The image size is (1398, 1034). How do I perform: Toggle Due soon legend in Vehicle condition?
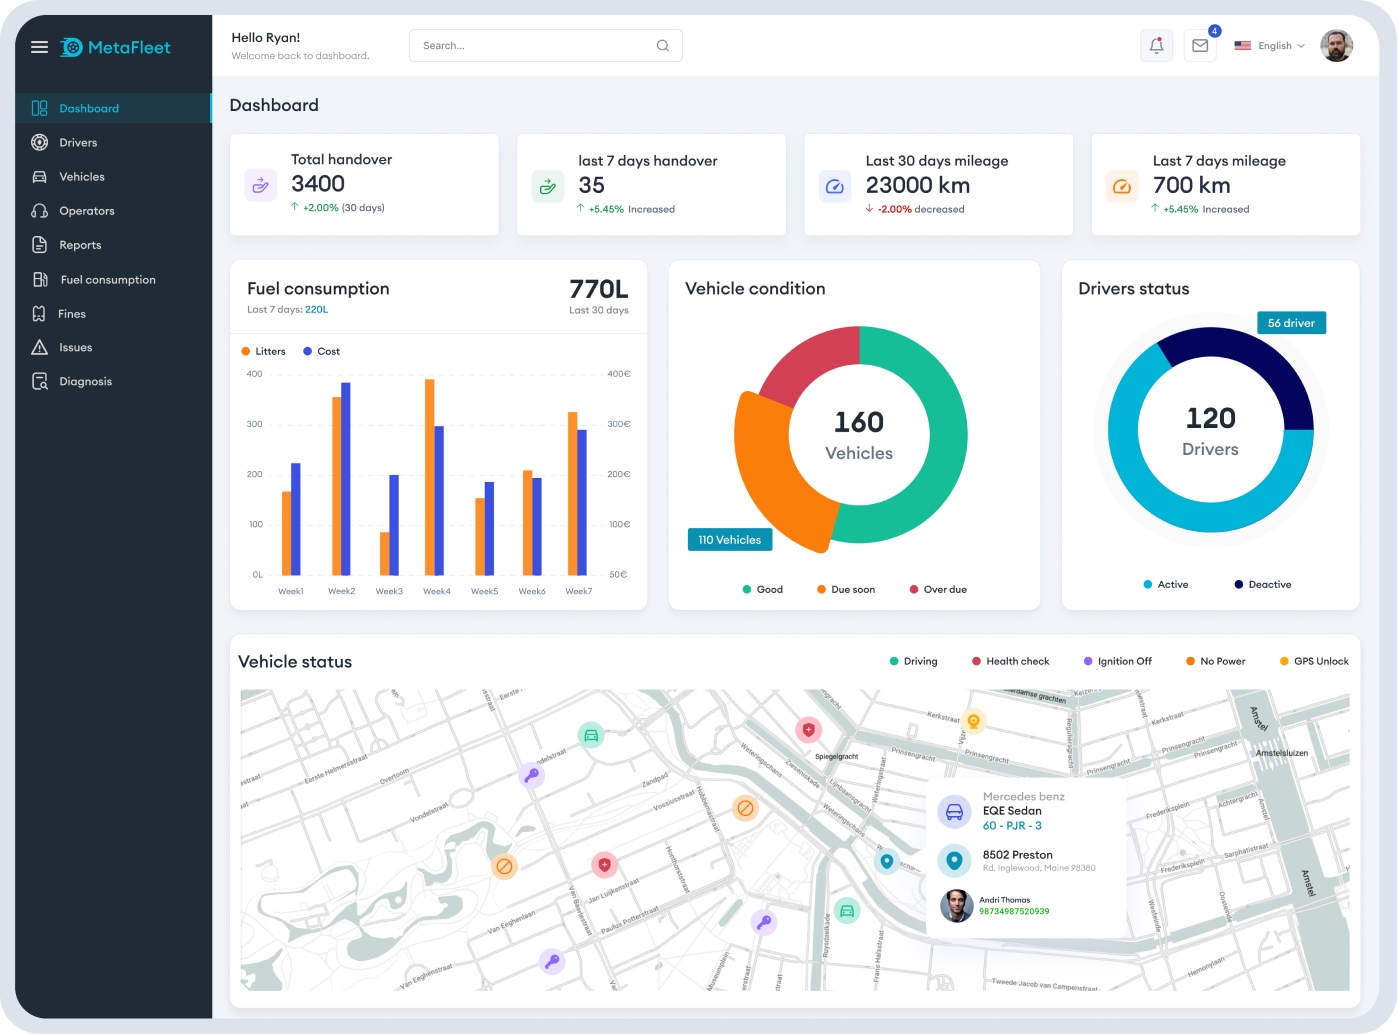(846, 590)
